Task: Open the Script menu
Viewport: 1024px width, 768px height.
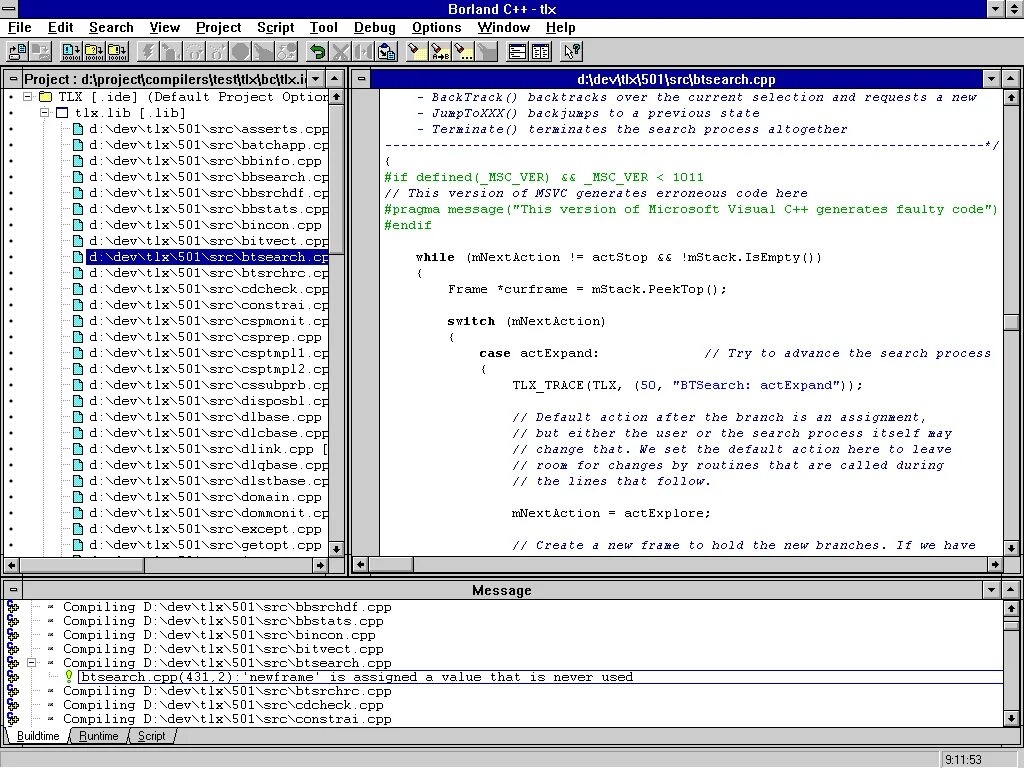Action: coord(276,27)
